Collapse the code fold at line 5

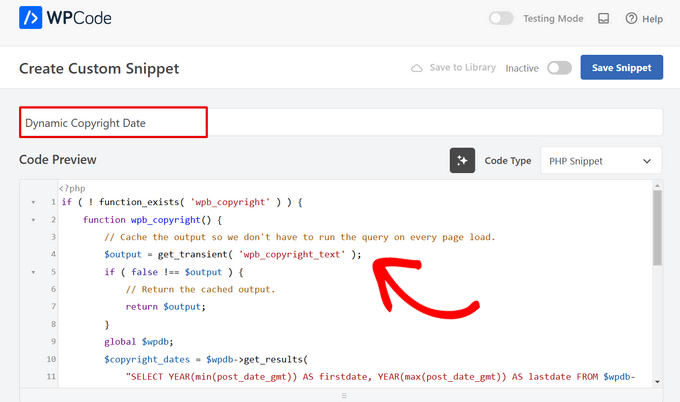[x=33, y=272]
